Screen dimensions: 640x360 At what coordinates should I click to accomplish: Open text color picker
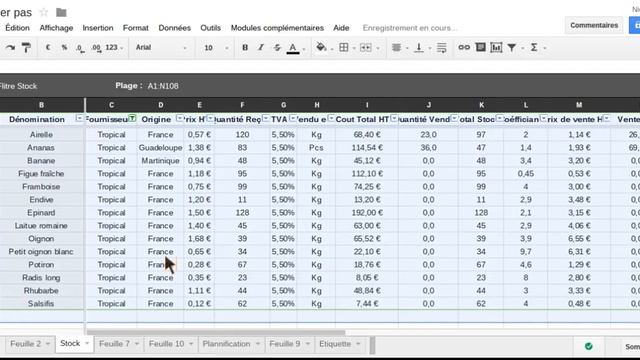pos(293,48)
